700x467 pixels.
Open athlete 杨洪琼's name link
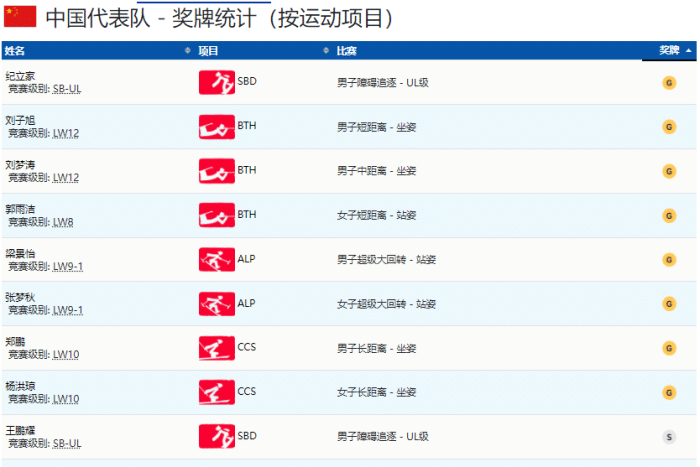click(x=19, y=385)
